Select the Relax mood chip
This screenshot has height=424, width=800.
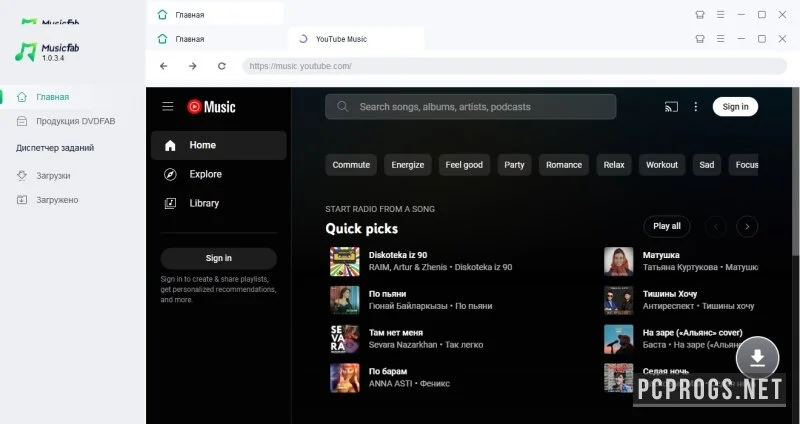pos(614,165)
